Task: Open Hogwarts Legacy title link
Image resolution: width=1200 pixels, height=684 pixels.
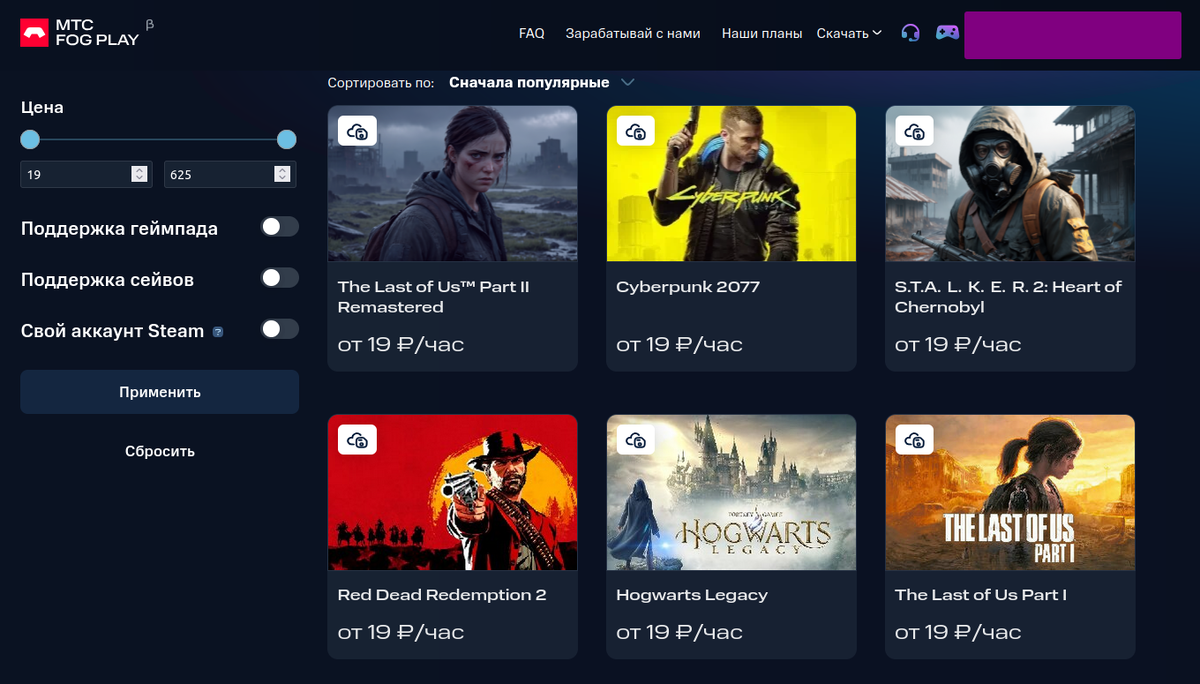Action: pyautogui.click(x=692, y=595)
